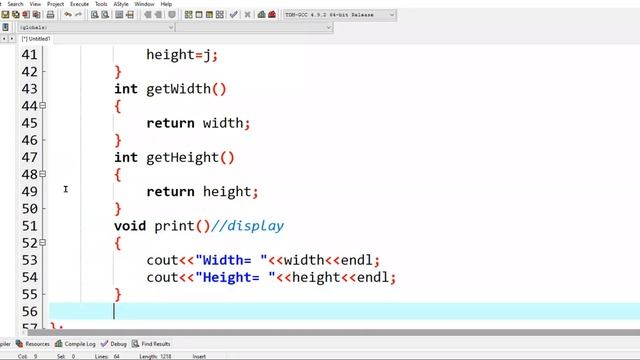
Task: Open Find with the first magnifier icon
Action: 95,15
